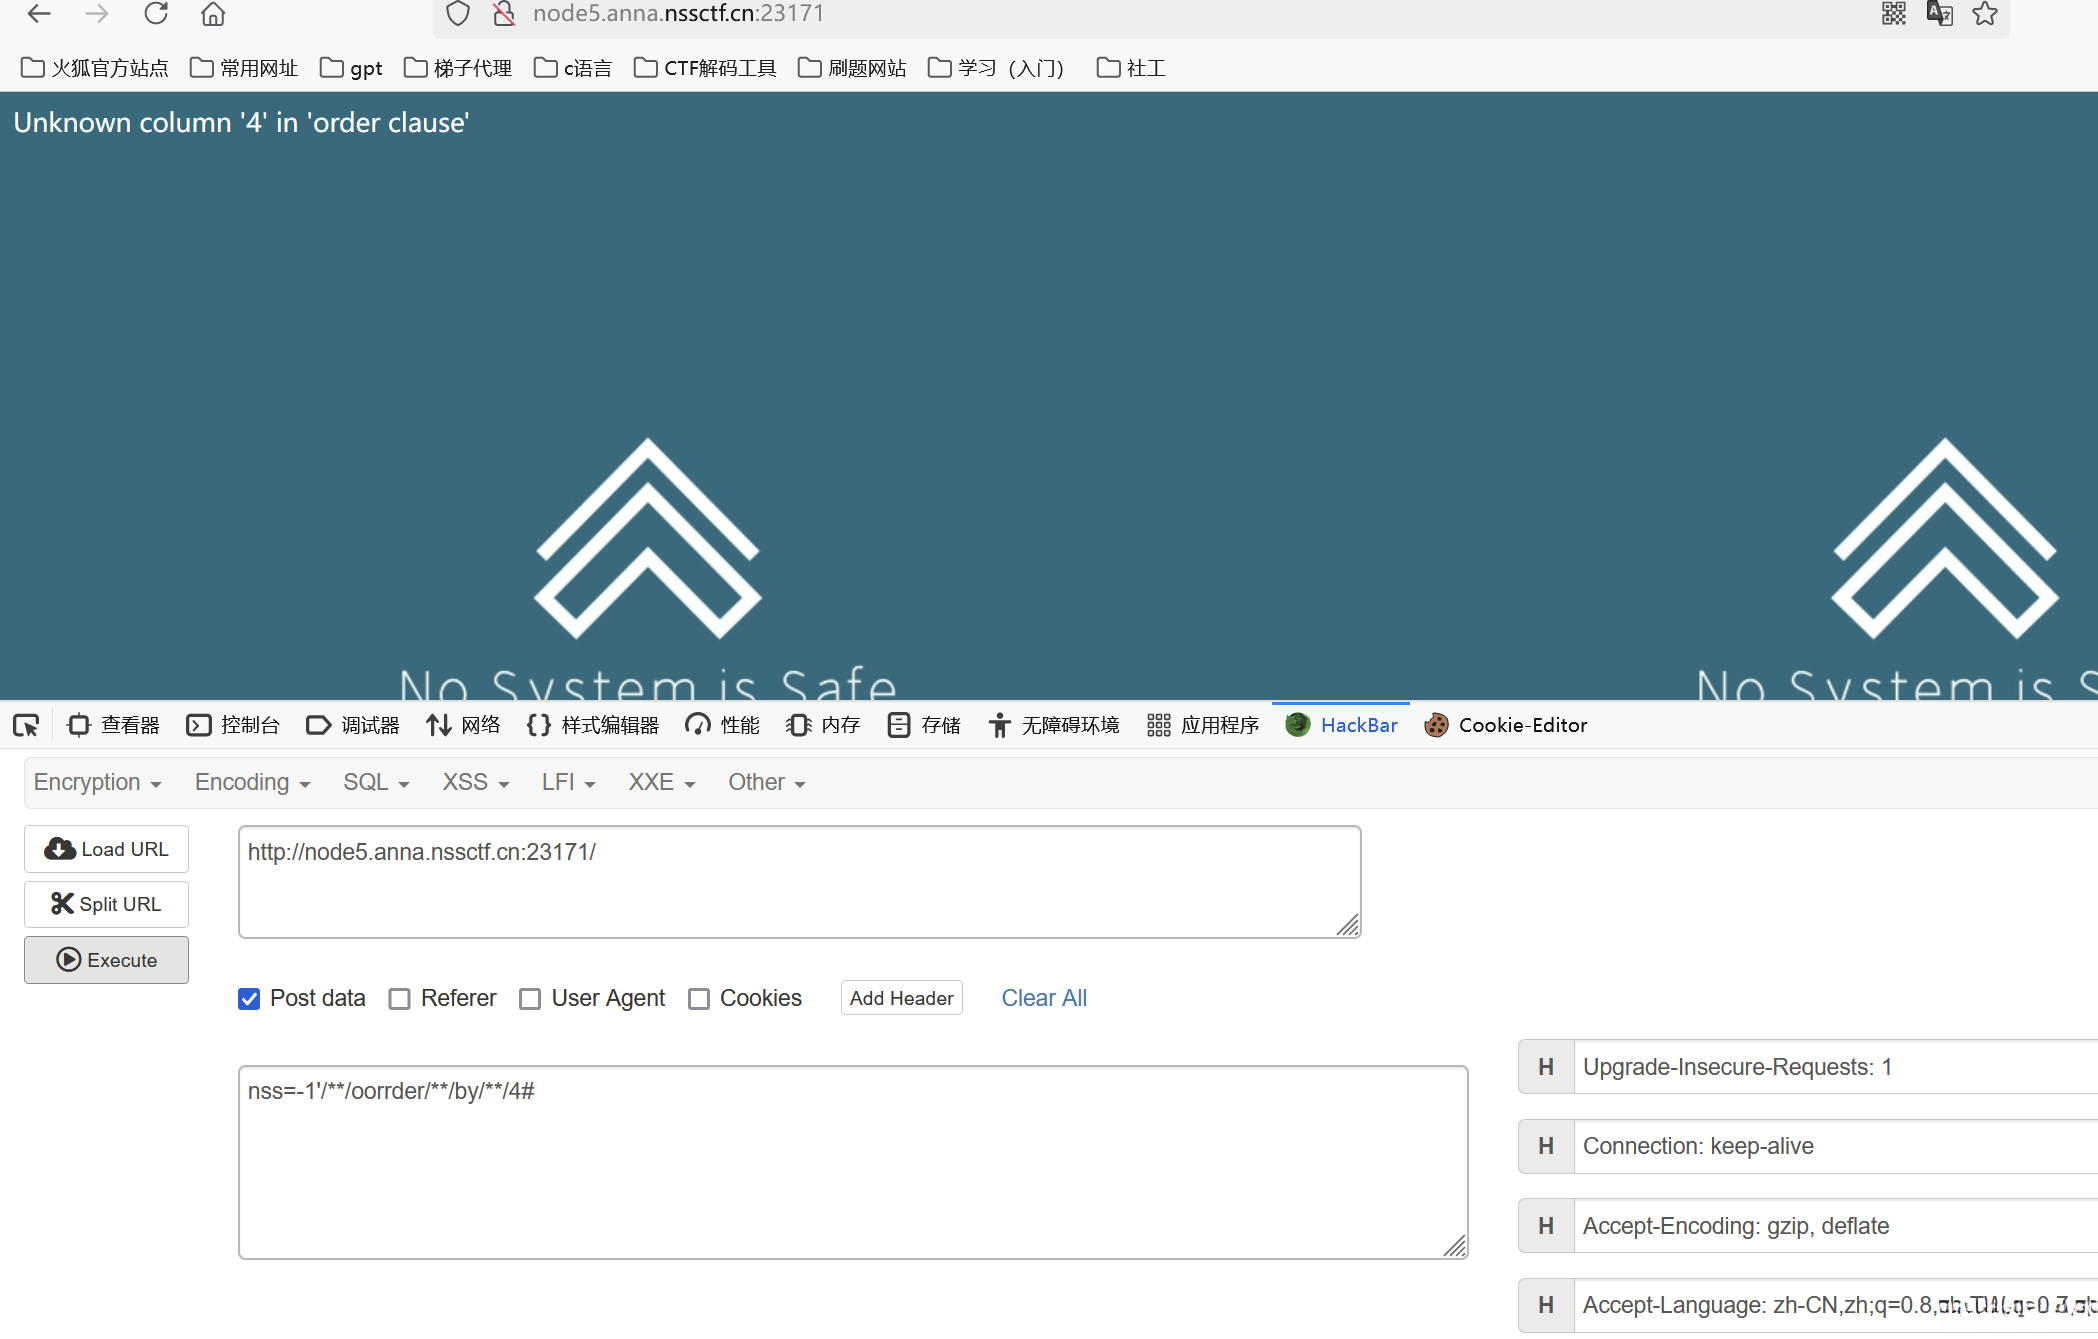
Task: Click the Clear All link
Action: (x=1044, y=998)
